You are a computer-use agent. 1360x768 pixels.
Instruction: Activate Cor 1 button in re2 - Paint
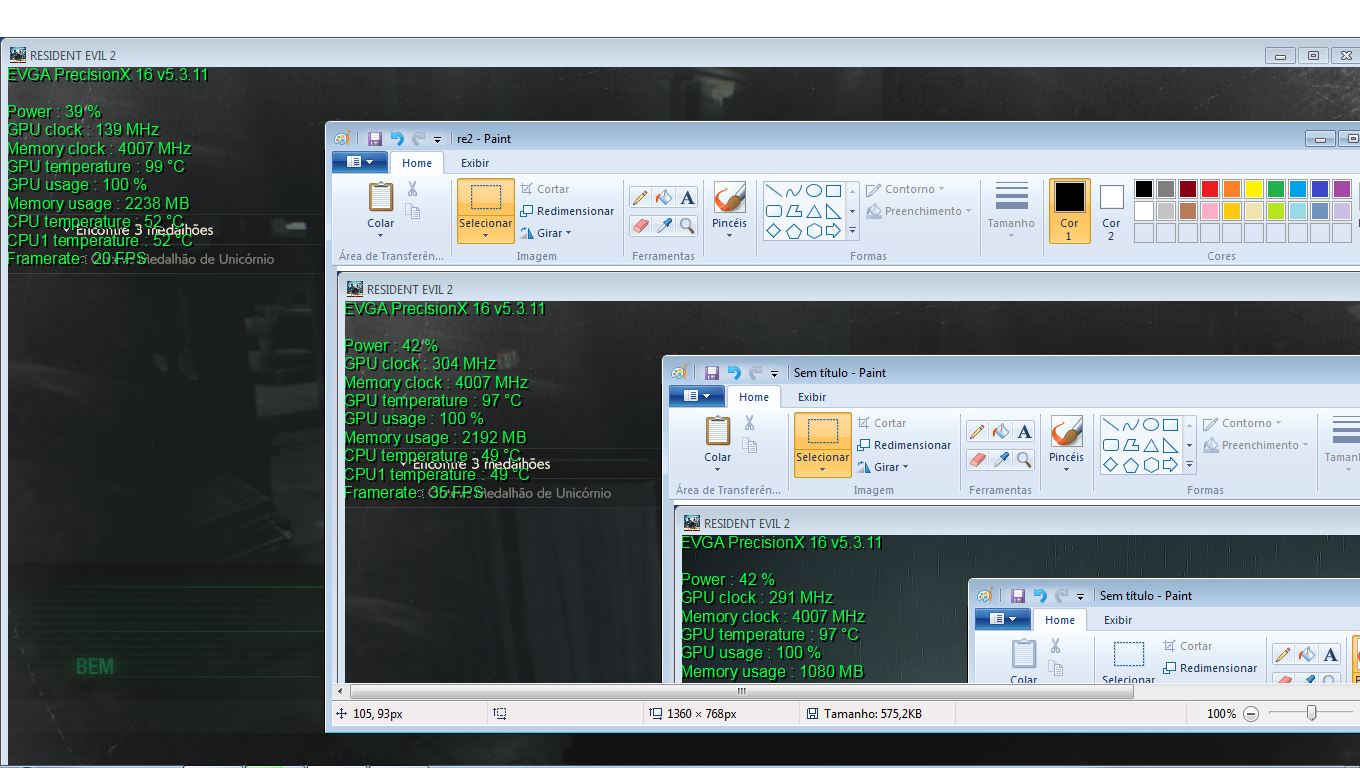pyautogui.click(x=1069, y=211)
